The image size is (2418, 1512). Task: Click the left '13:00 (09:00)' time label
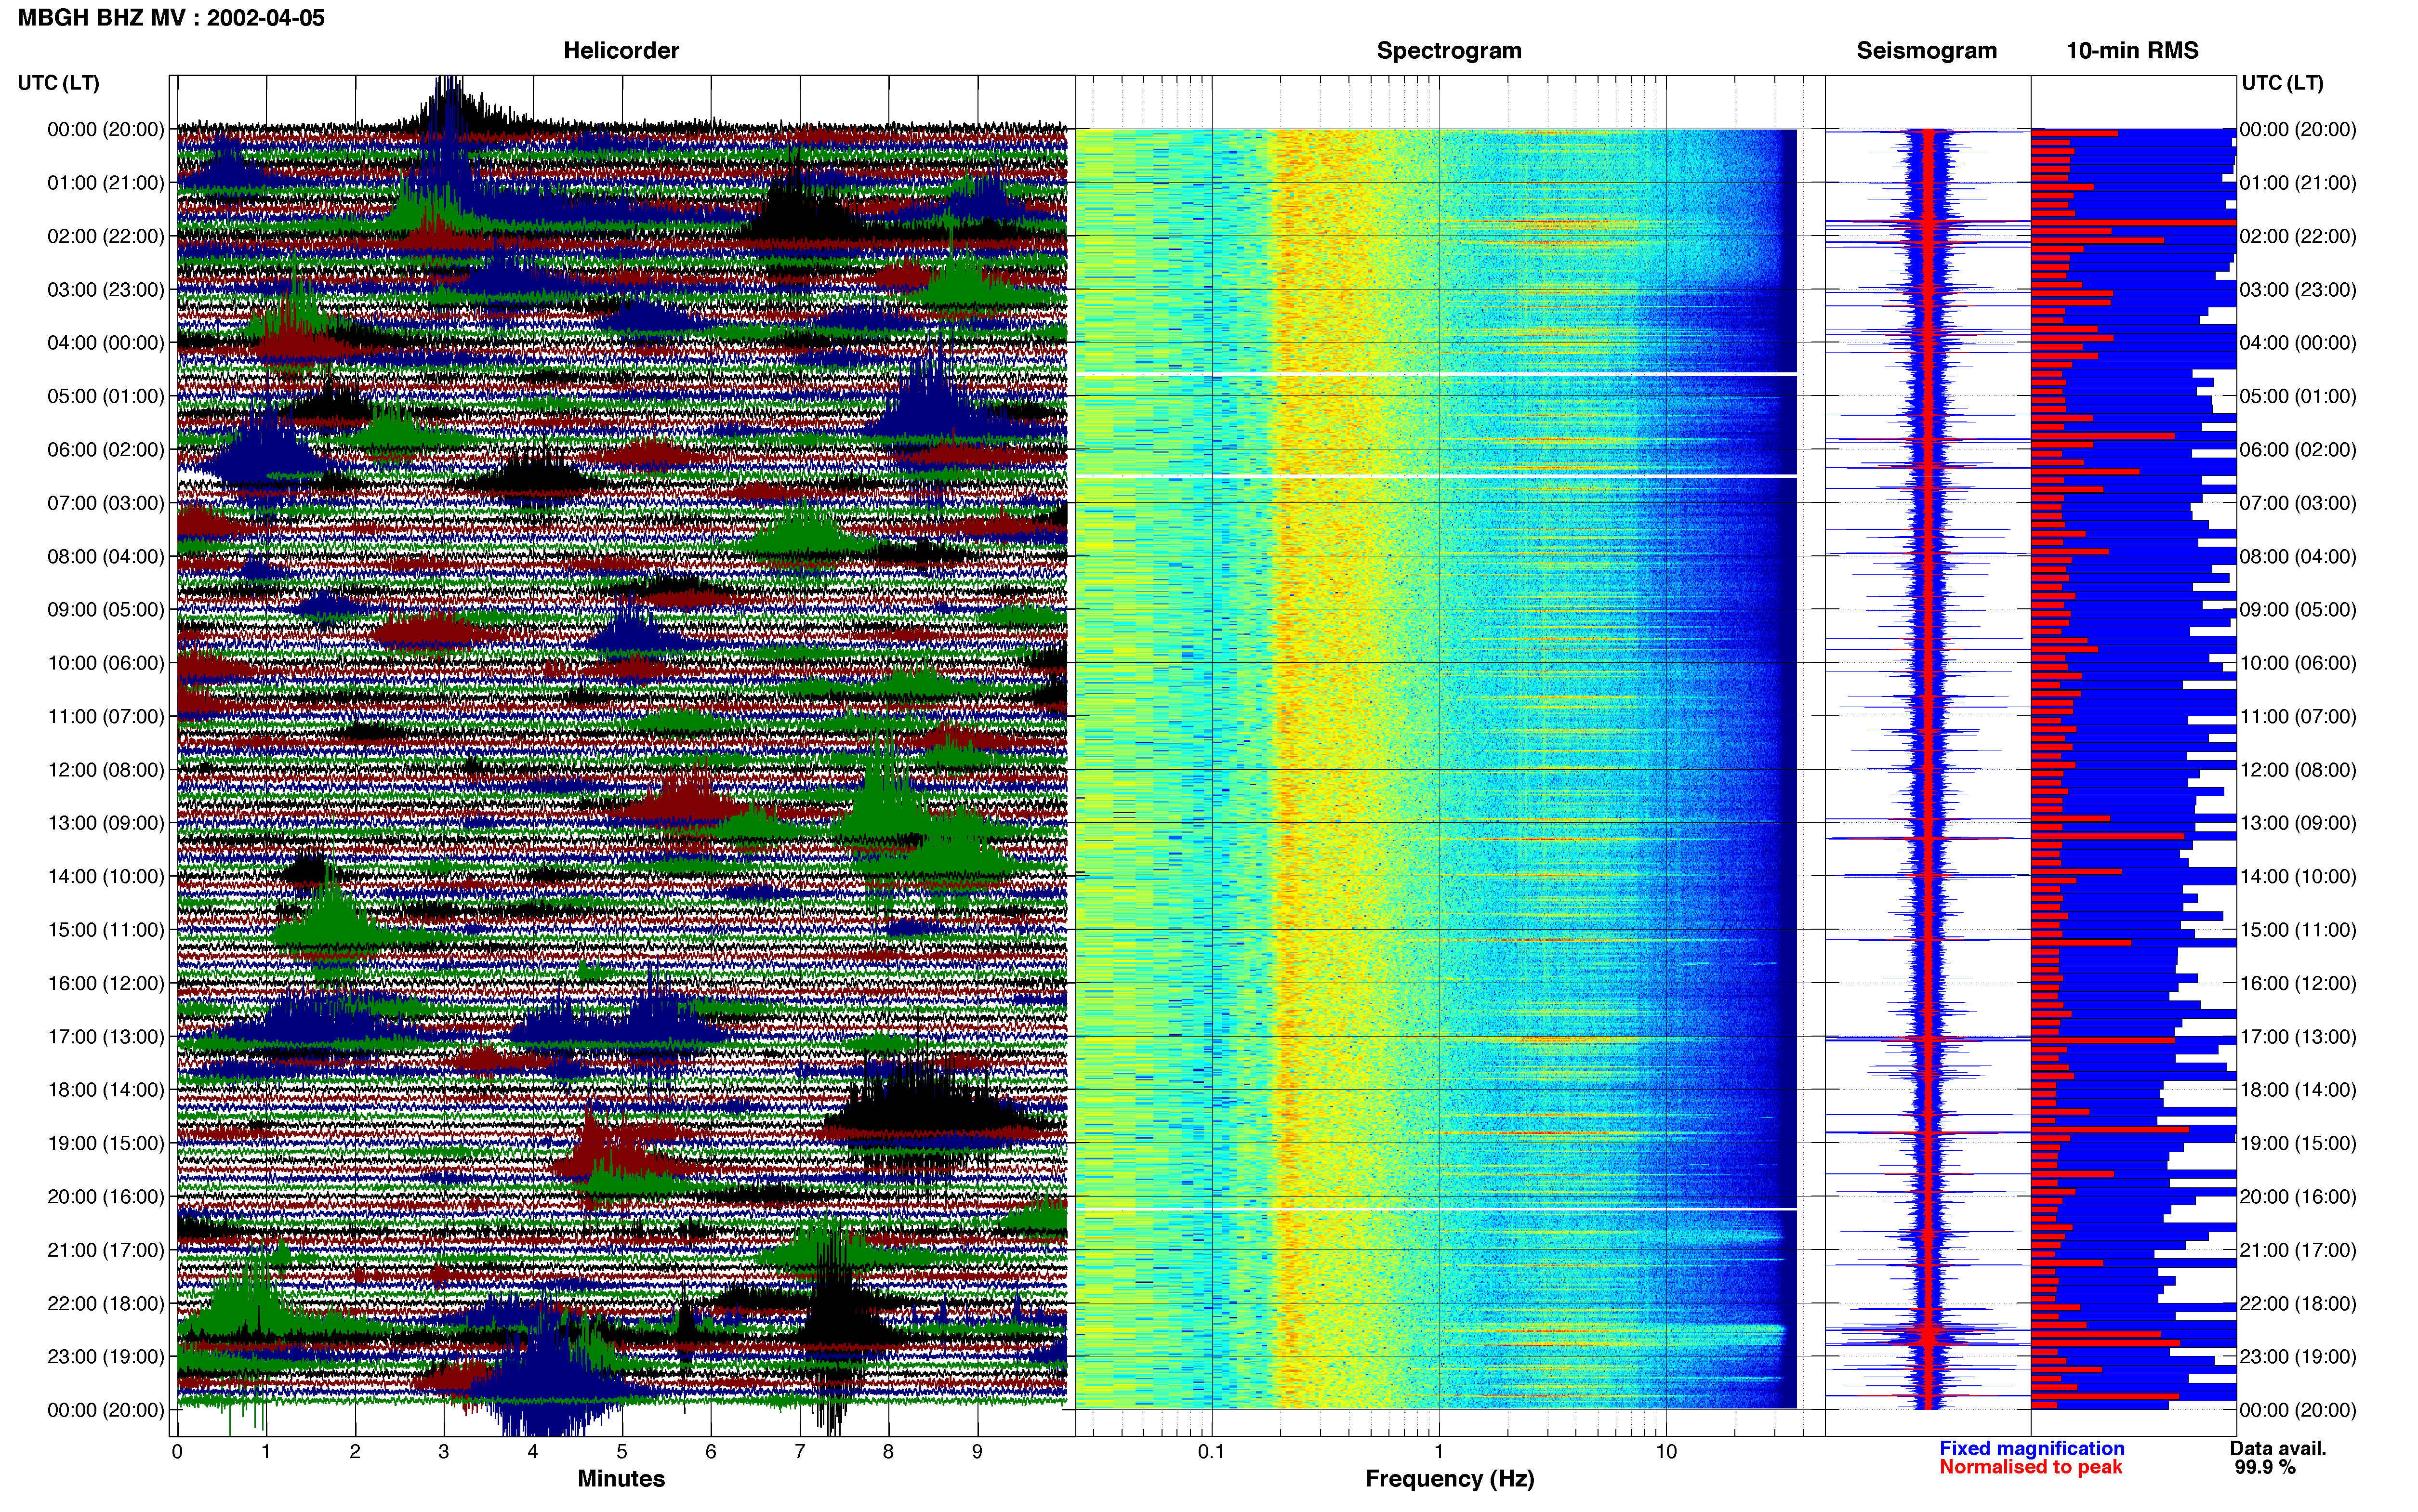click(x=106, y=823)
